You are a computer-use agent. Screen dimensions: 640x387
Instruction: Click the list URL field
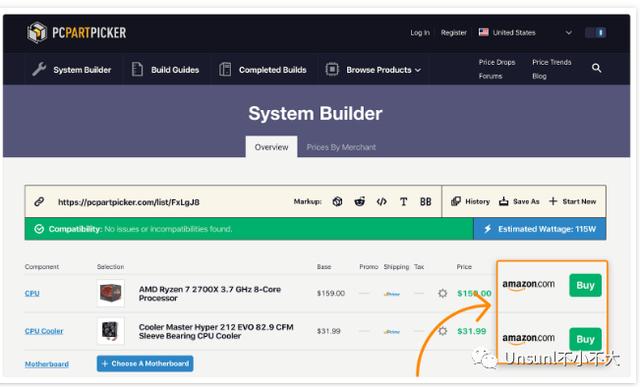click(129, 202)
